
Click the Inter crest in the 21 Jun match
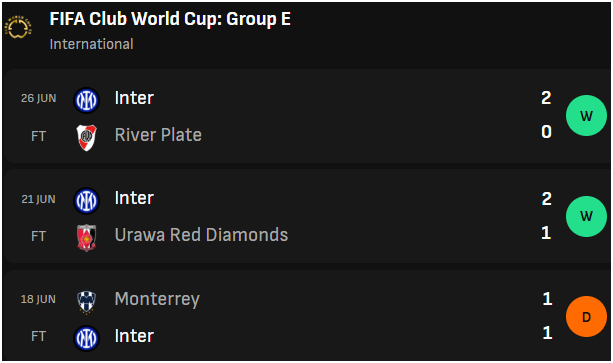click(86, 200)
